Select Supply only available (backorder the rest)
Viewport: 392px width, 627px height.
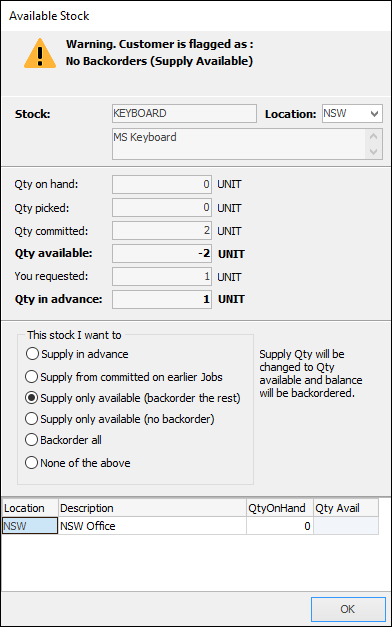[x=133, y=398]
